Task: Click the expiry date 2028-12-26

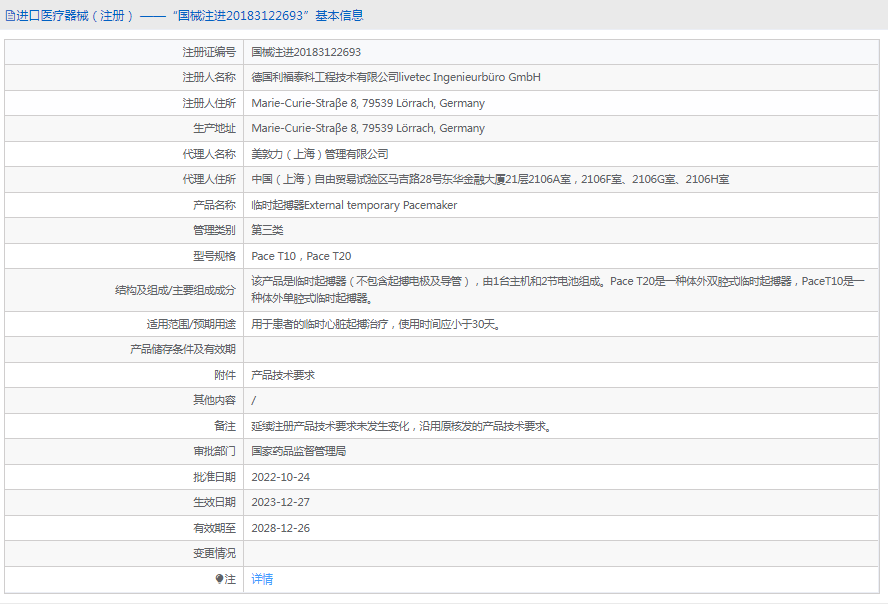Action: (x=280, y=528)
